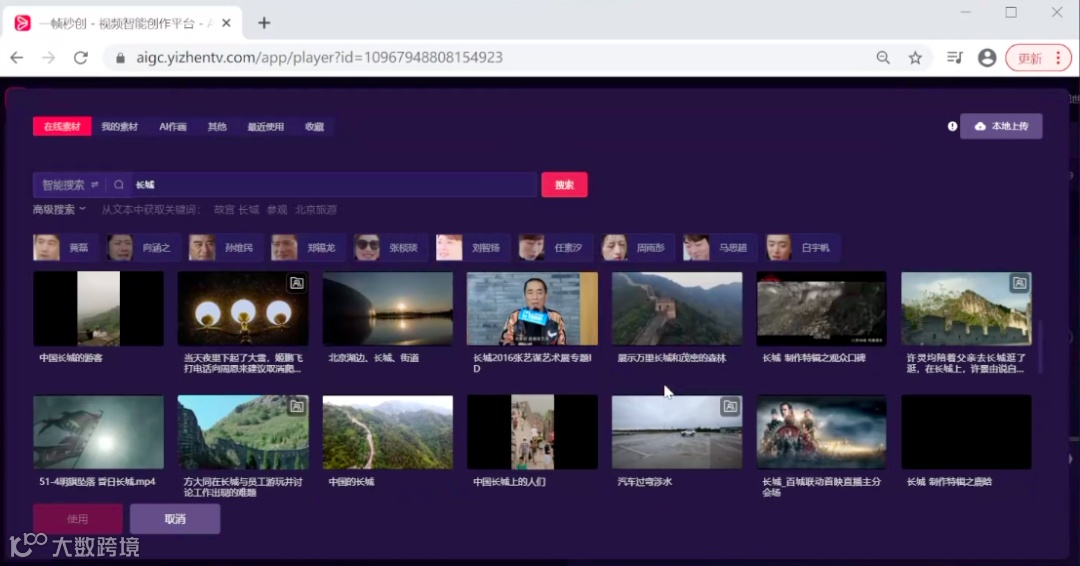1080x566 pixels.
Task: Filter by the person chip 白宇帆
Action: (802, 247)
